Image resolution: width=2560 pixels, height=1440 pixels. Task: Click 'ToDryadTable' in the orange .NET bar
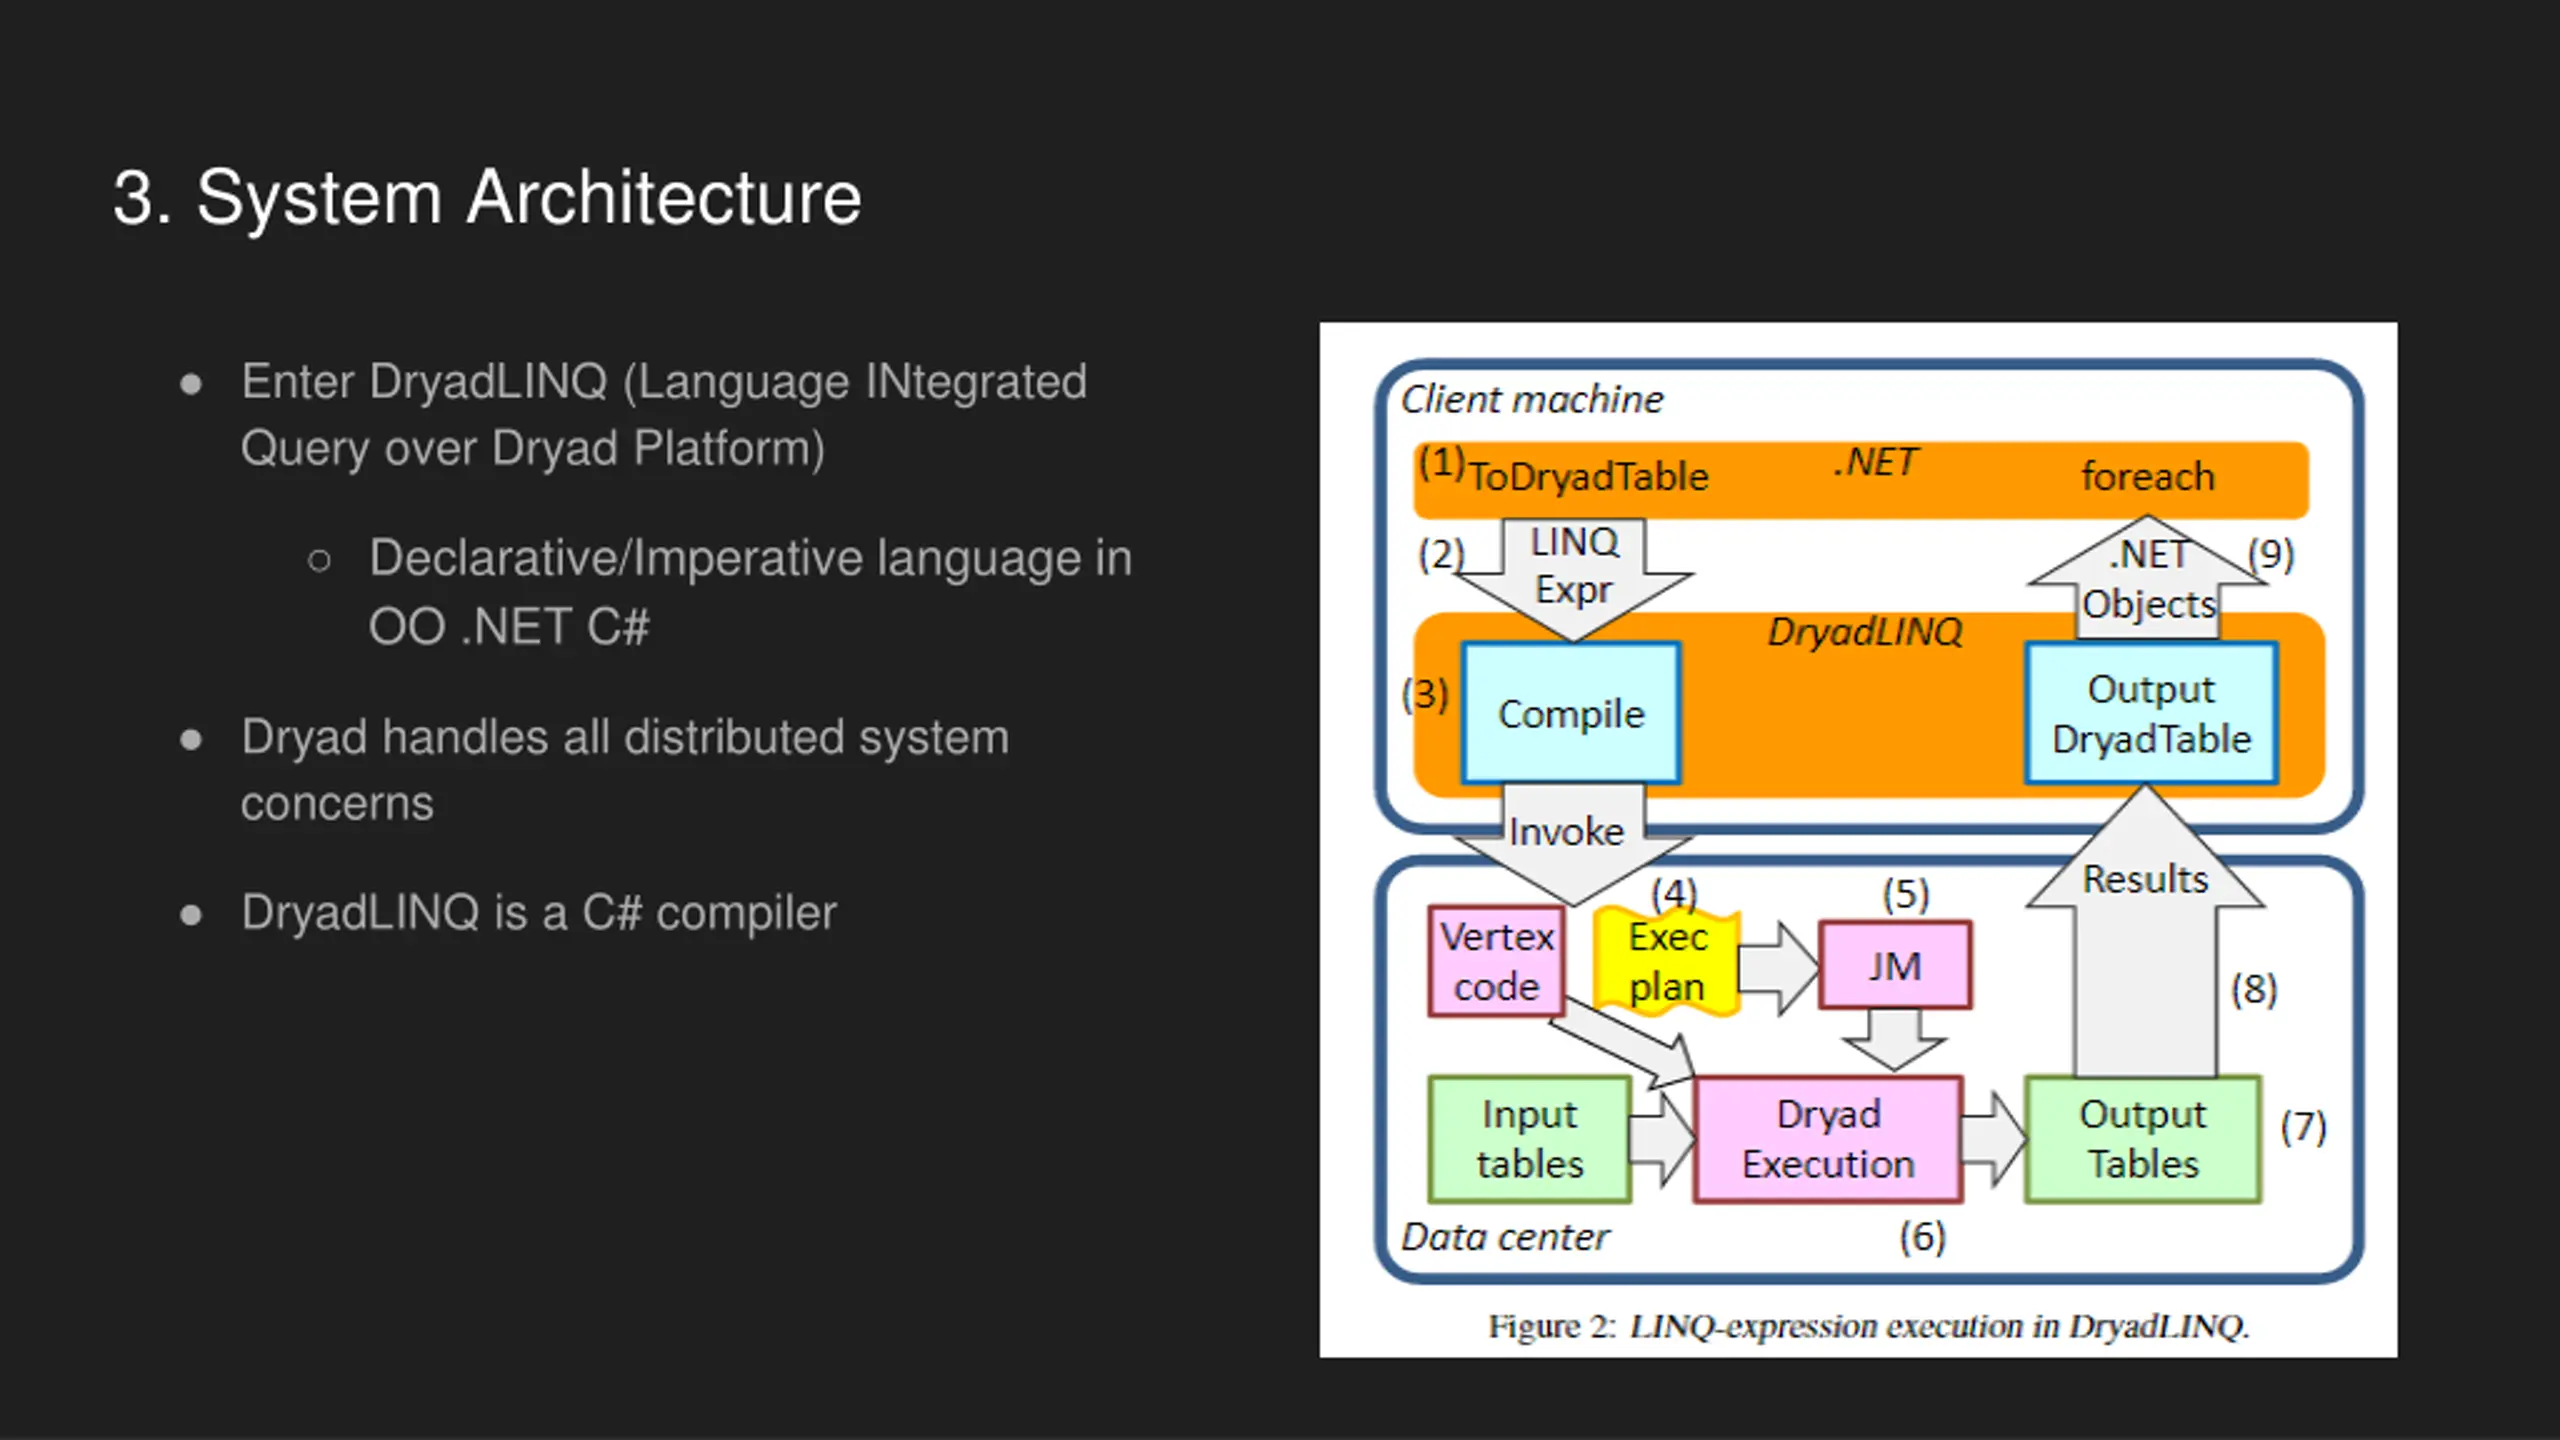click(1588, 477)
